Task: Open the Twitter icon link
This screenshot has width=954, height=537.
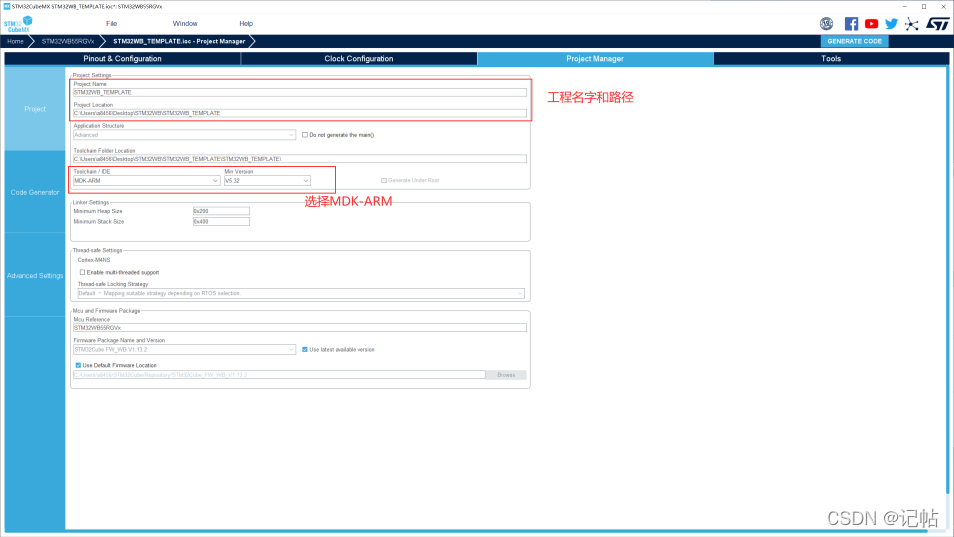Action: tap(891, 24)
